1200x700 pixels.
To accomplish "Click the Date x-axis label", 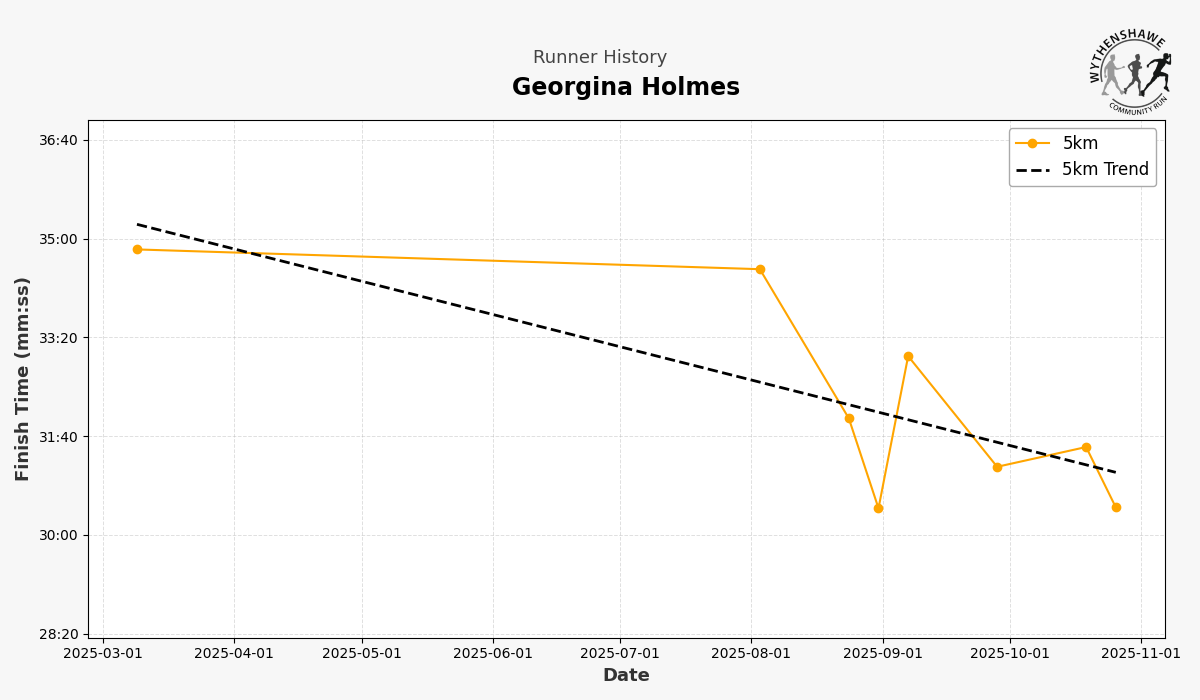I will pyautogui.click(x=626, y=676).
